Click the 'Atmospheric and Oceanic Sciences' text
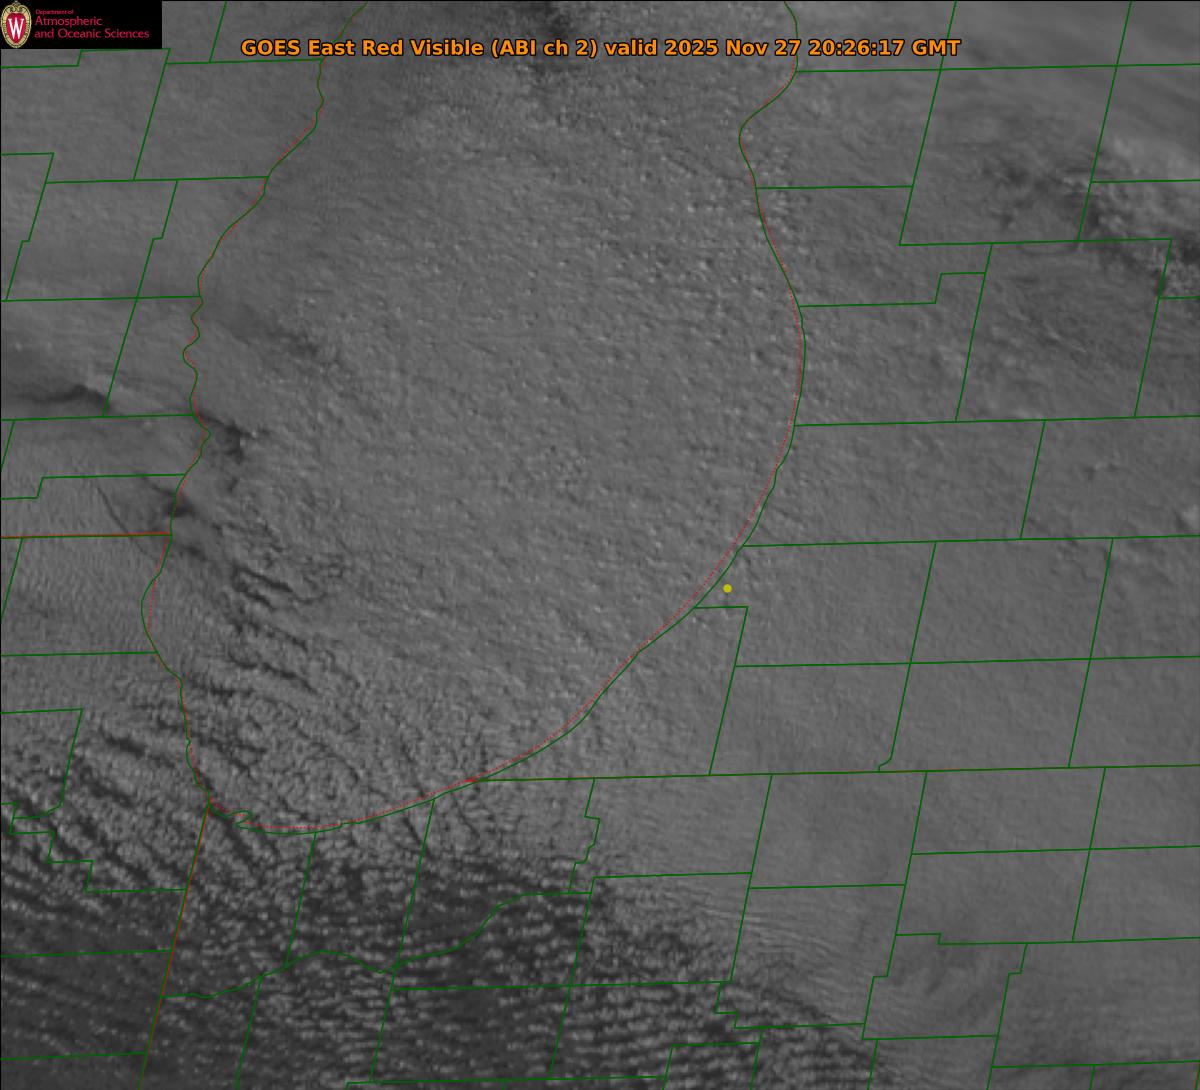The image size is (1200, 1090). [x=91, y=29]
